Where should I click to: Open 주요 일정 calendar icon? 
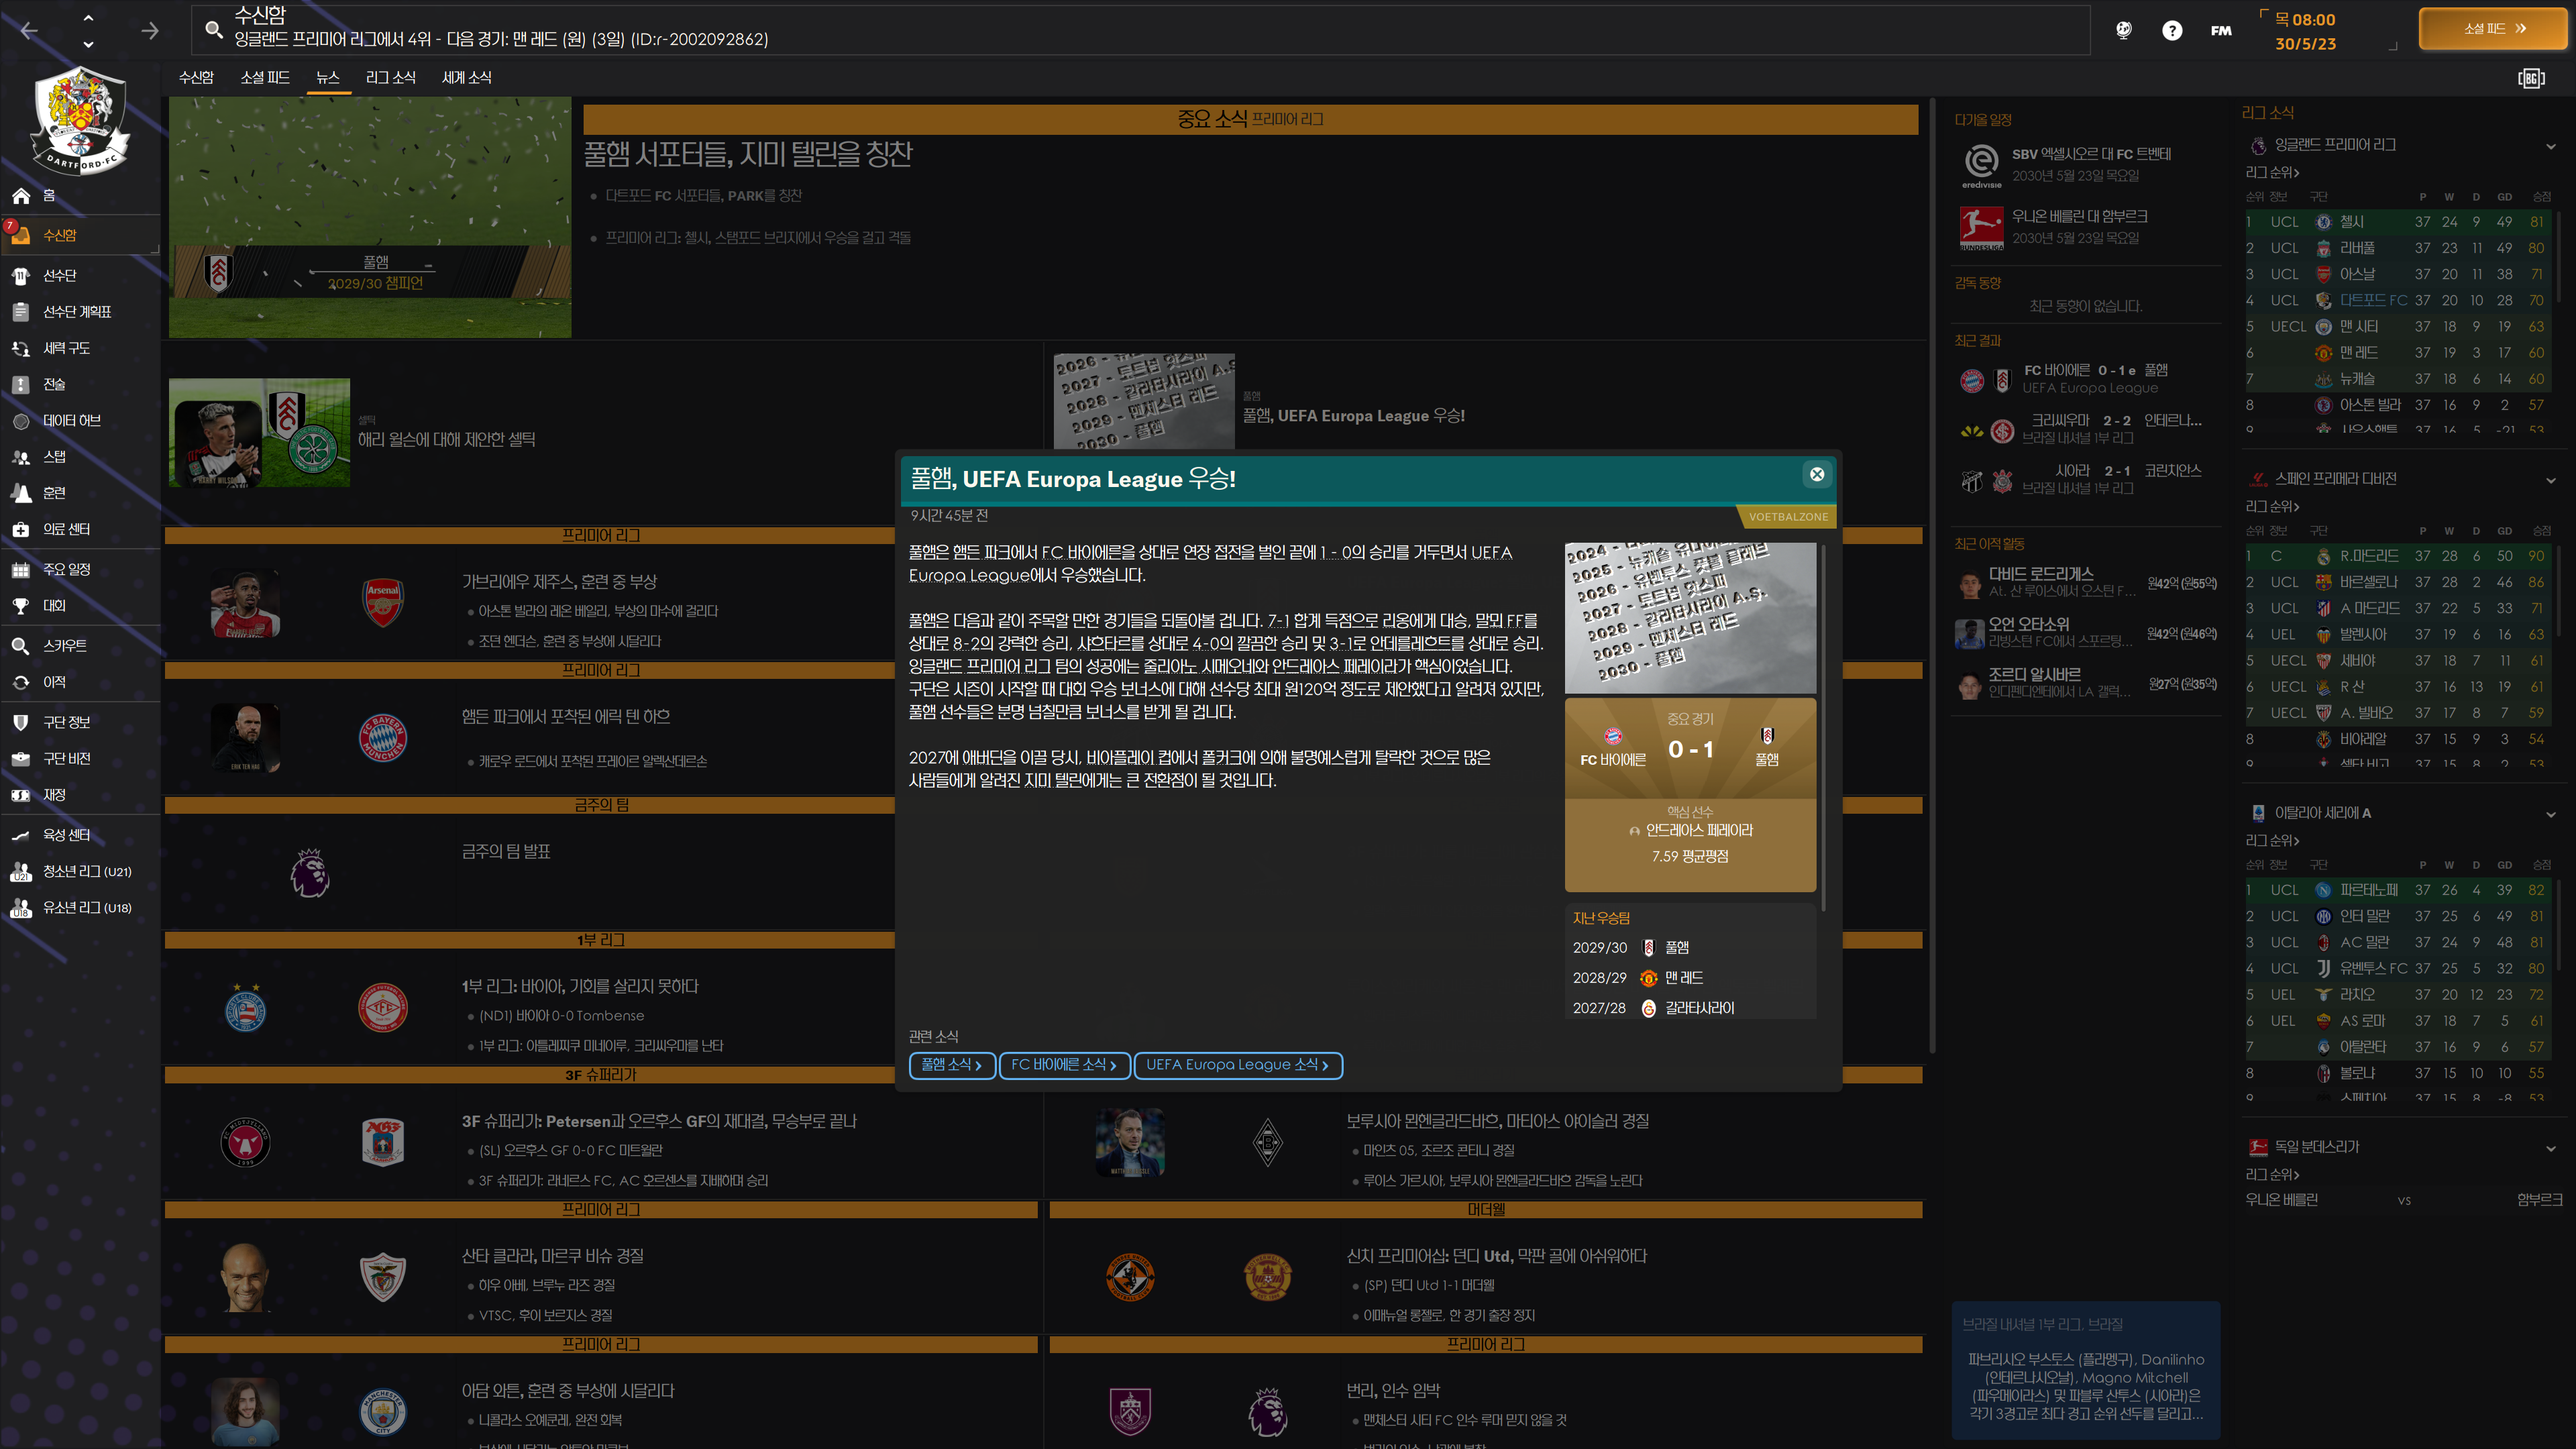pyautogui.click(x=21, y=569)
